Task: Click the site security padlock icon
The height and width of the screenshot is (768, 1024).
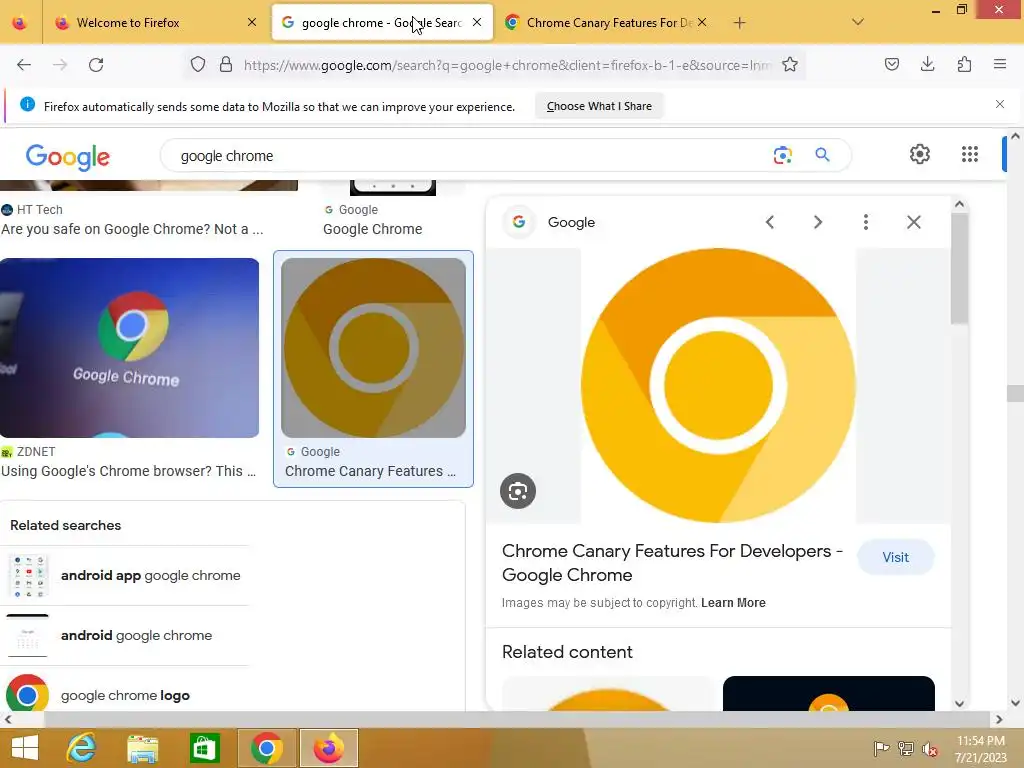Action: 226,65
